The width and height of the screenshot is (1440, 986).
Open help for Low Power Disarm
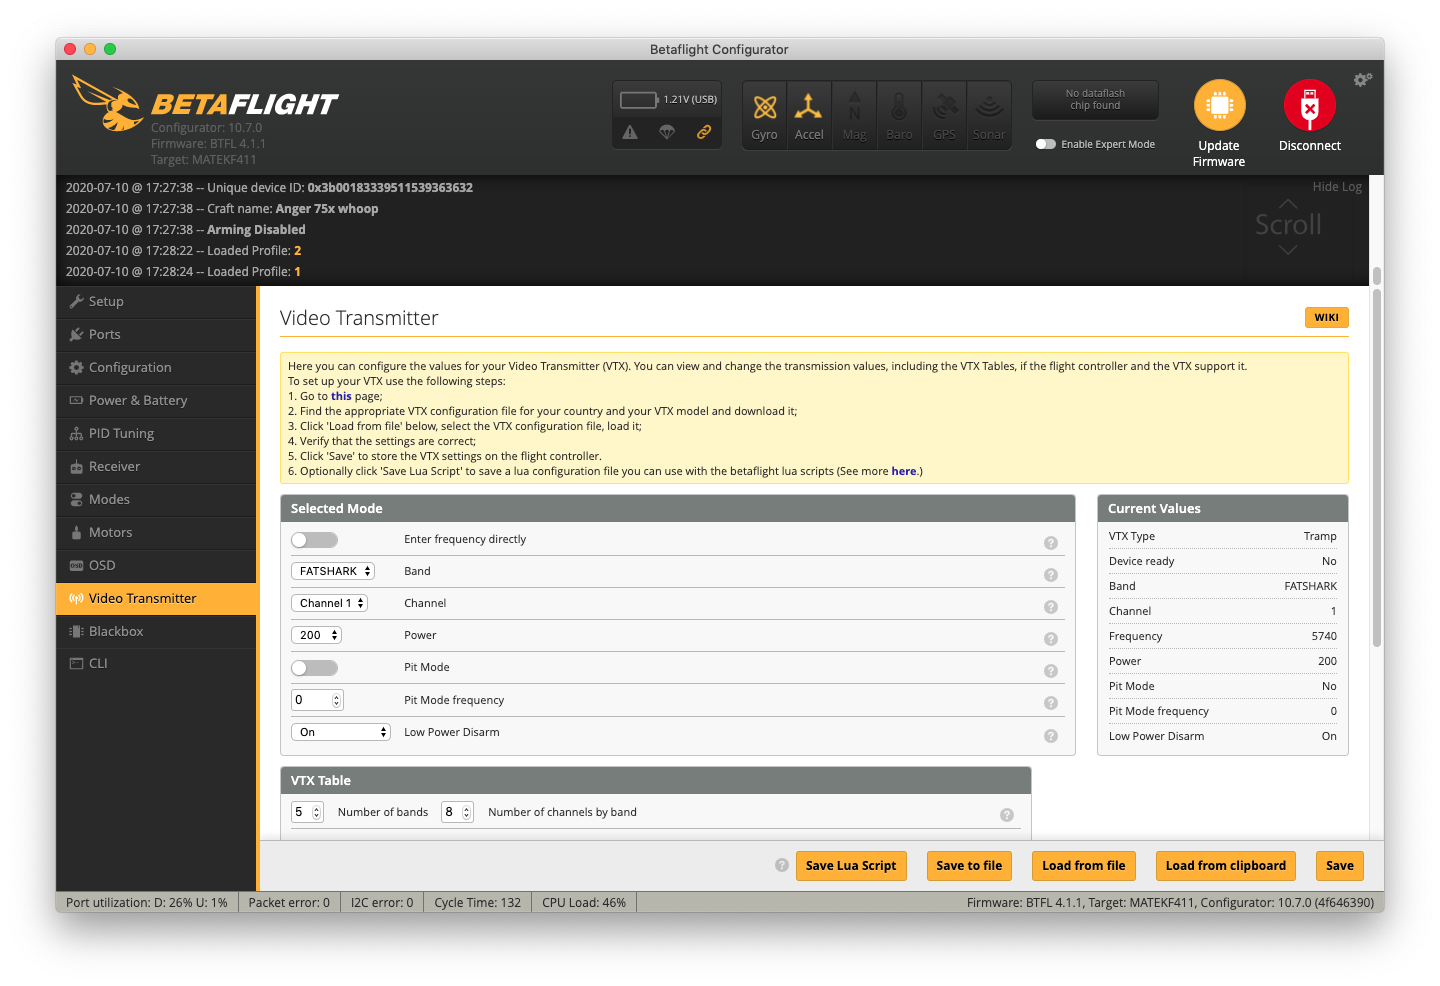pyautogui.click(x=1051, y=736)
